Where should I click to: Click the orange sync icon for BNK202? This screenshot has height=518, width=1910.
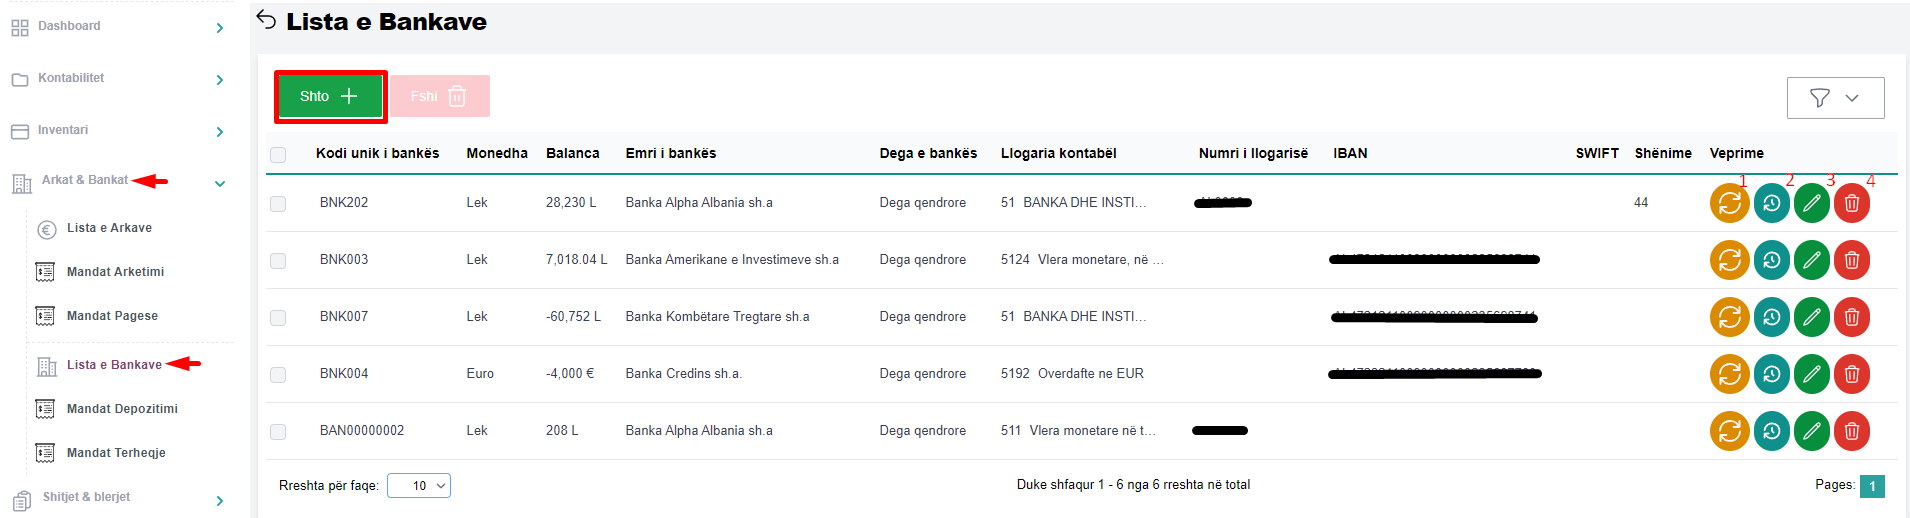click(1729, 203)
